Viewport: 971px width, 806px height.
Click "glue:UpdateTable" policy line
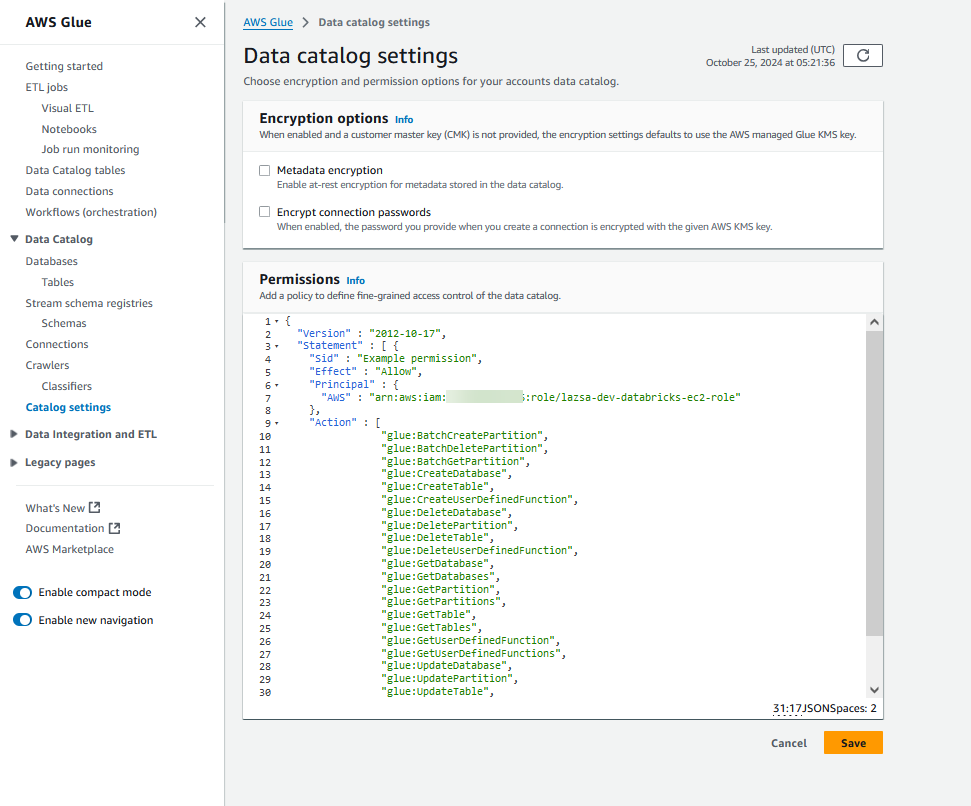(435, 691)
